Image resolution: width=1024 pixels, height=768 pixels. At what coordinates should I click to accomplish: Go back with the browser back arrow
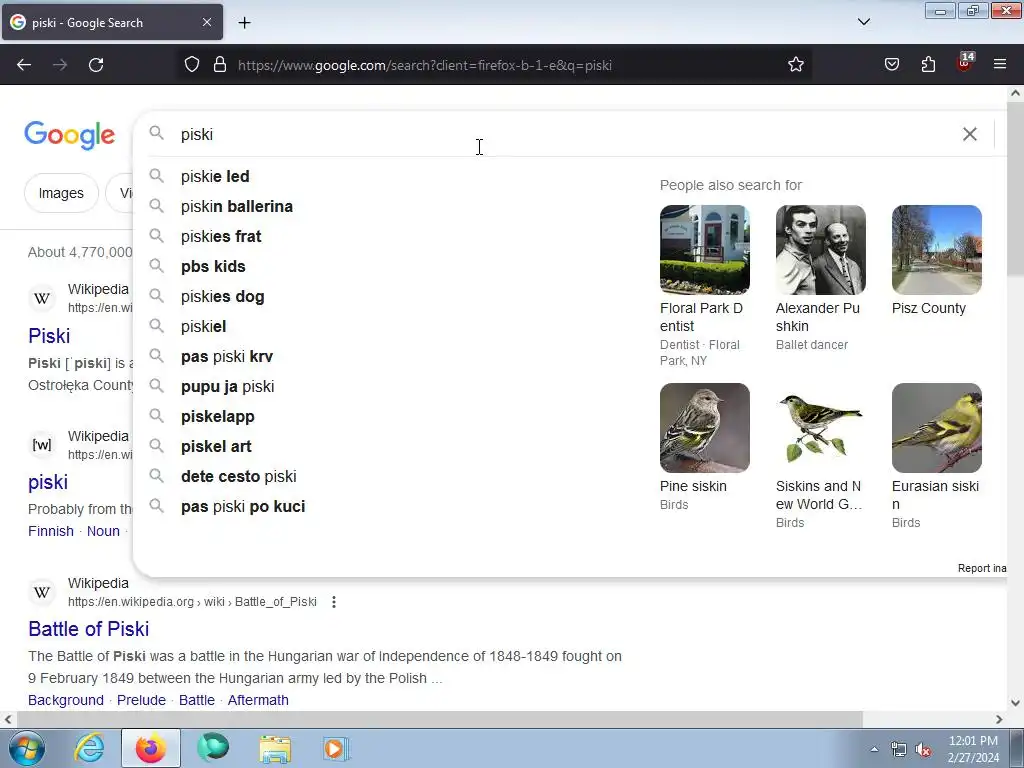point(24,65)
